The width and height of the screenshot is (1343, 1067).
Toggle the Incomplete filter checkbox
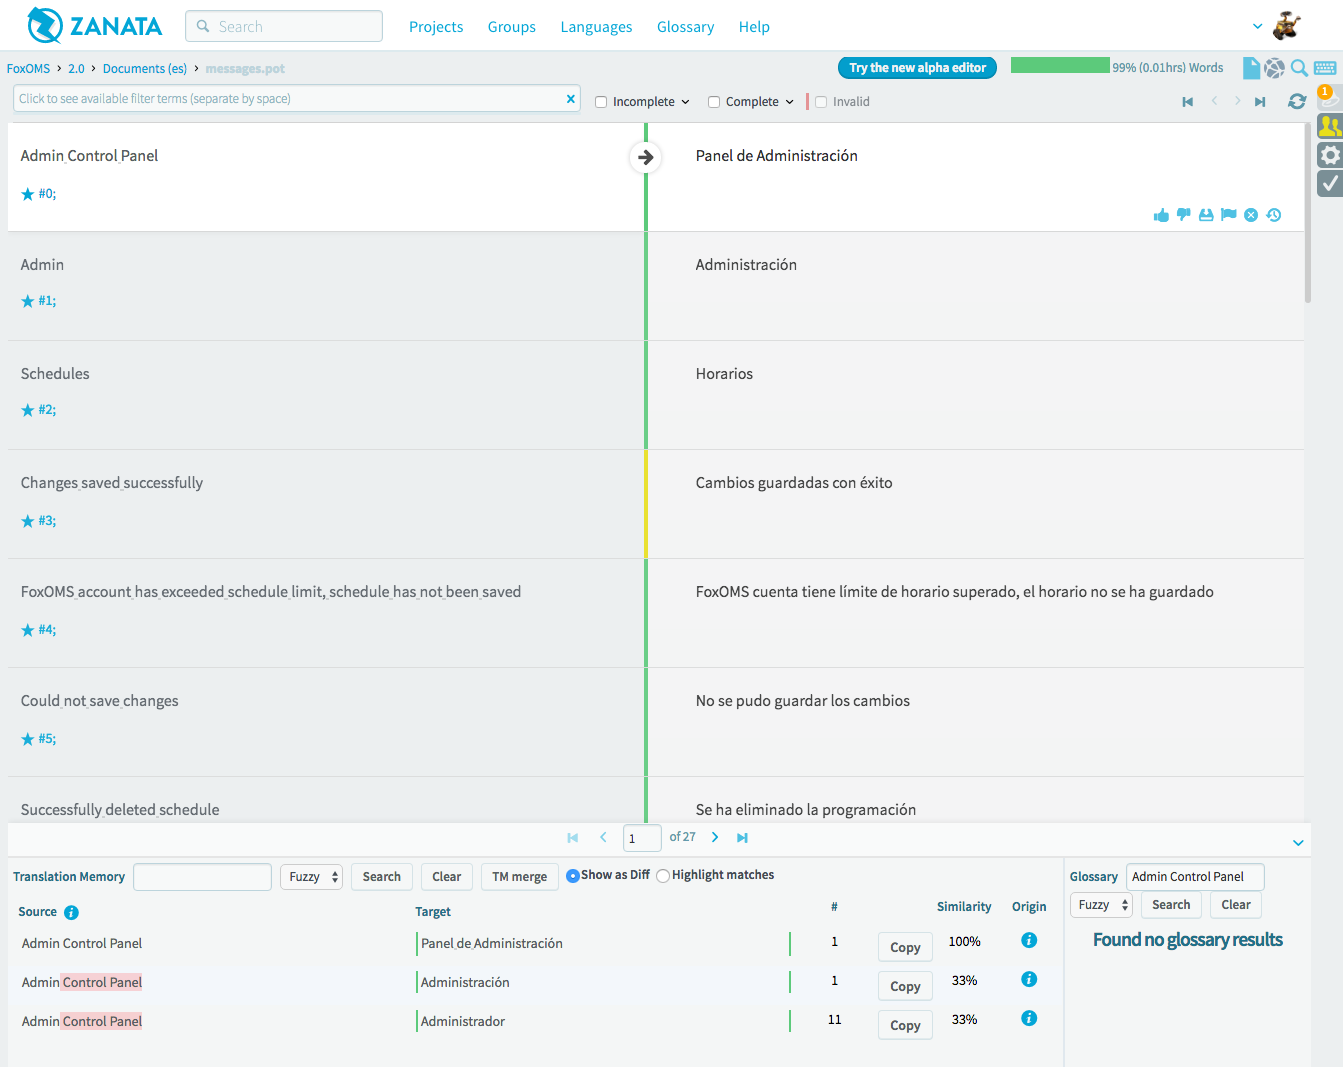pos(601,102)
